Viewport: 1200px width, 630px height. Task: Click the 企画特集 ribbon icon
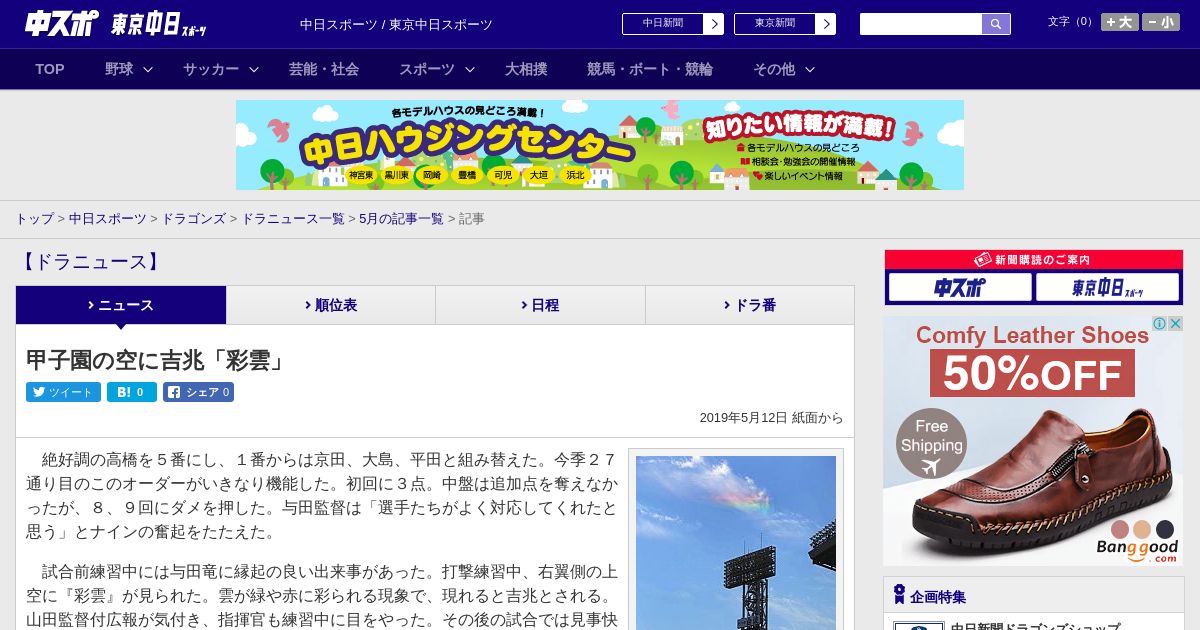[899, 595]
